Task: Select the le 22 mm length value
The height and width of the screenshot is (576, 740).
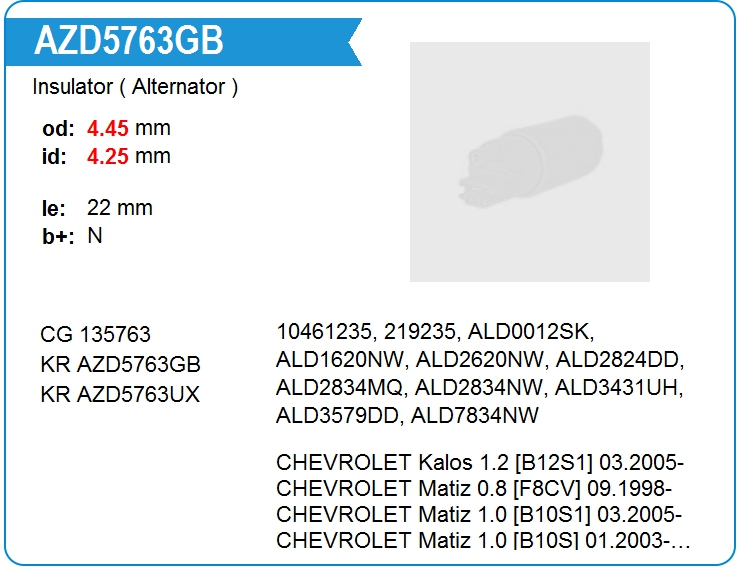Action: [119, 208]
